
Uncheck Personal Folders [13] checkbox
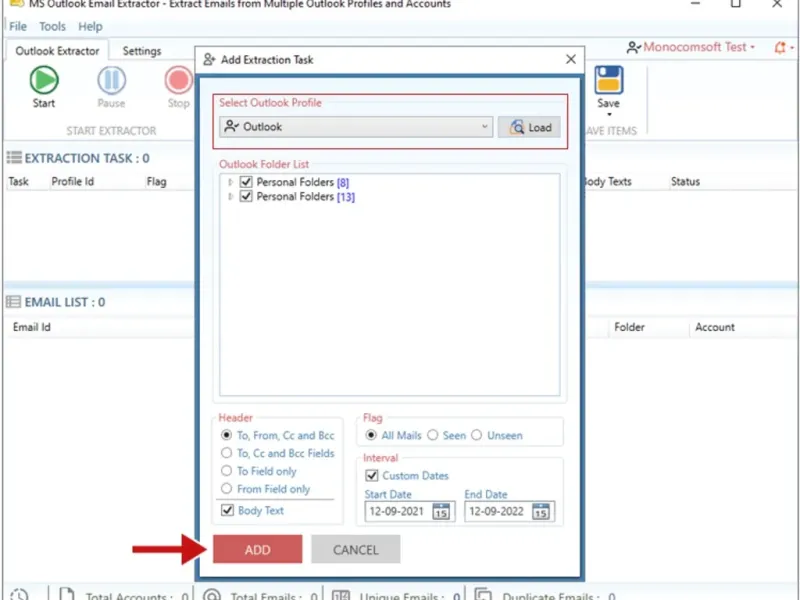(x=246, y=196)
